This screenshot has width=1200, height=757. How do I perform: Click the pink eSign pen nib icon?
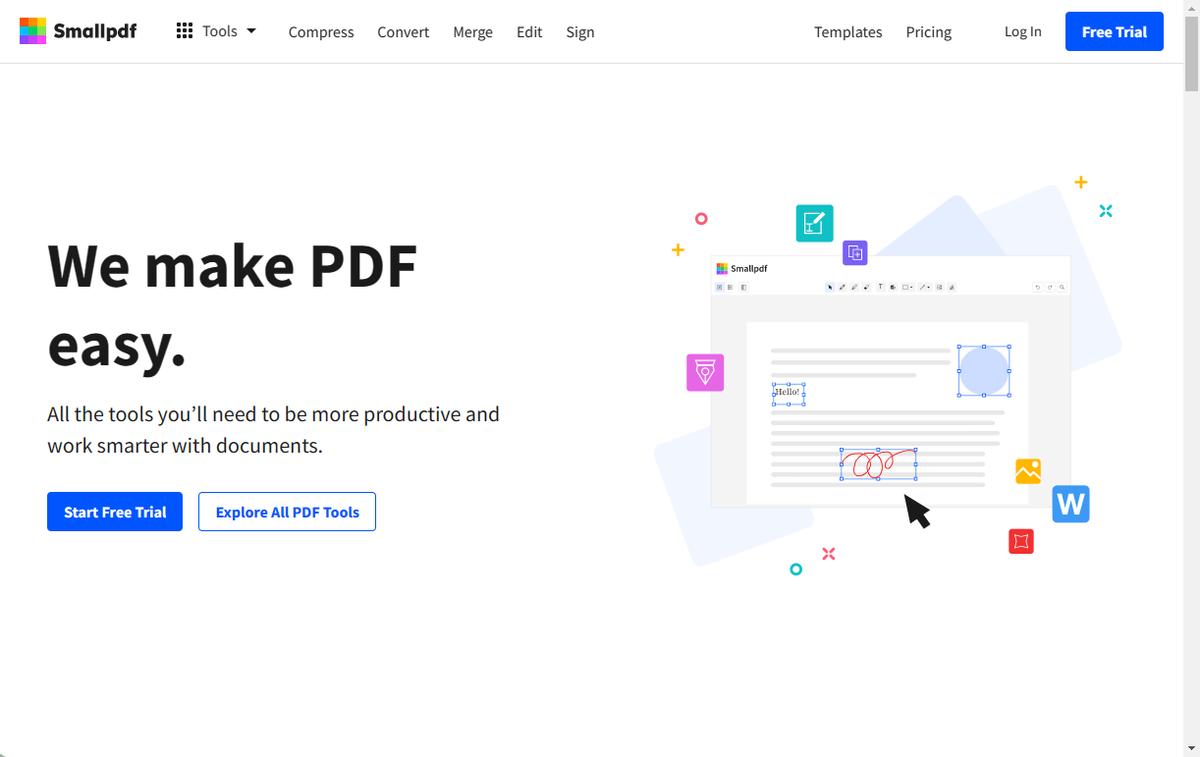point(705,372)
